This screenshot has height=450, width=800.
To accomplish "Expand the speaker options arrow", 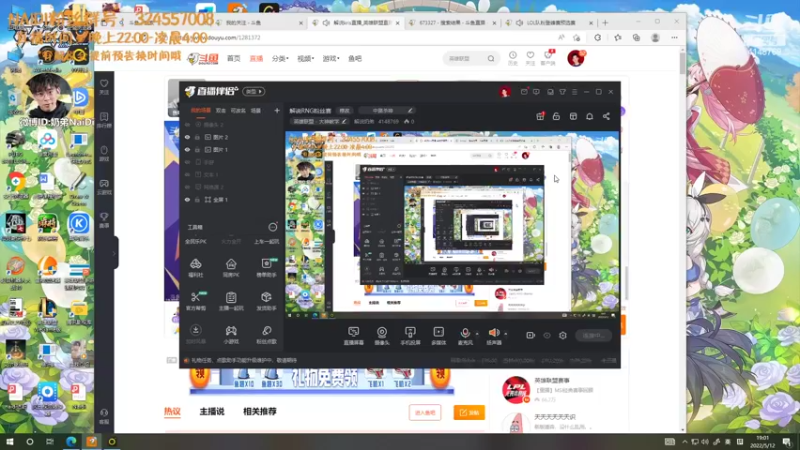I will 506,334.
